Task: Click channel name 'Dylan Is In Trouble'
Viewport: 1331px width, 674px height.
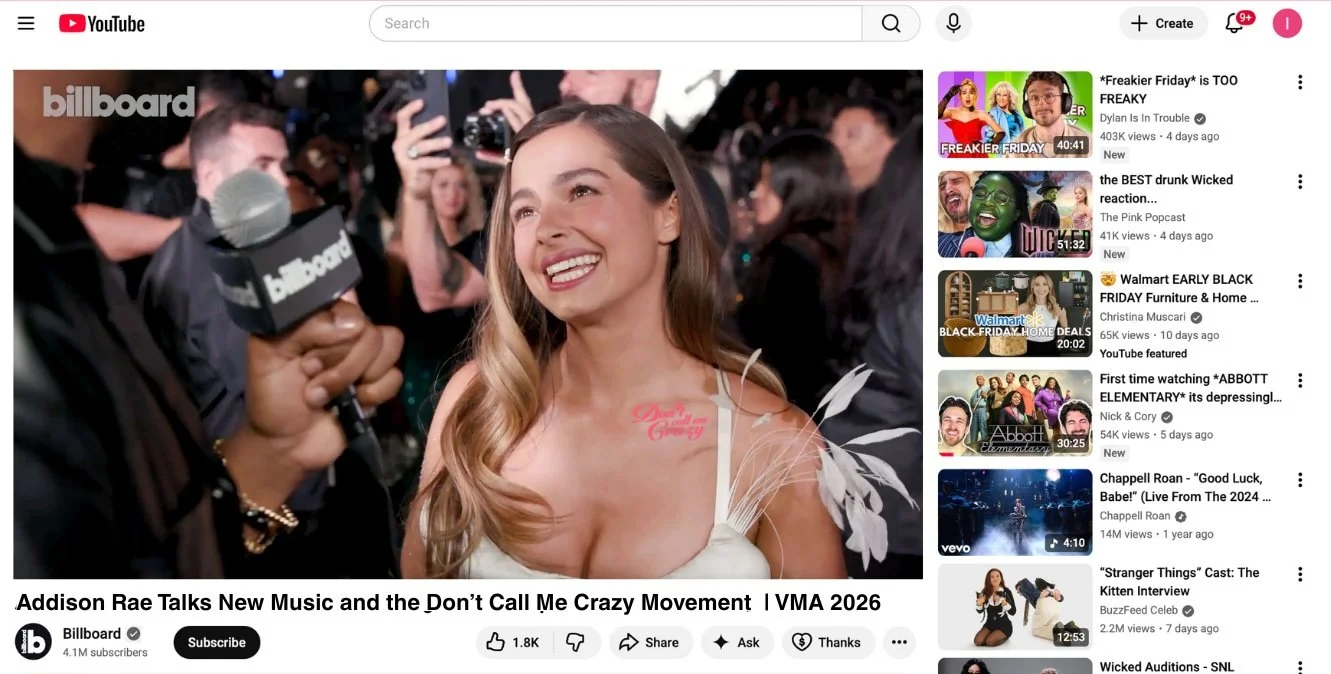Action: [1144, 118]
